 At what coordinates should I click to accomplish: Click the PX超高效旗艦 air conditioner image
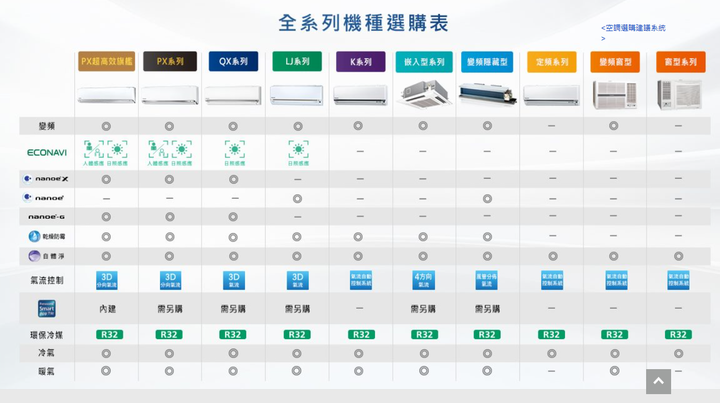tap(107, 95)
